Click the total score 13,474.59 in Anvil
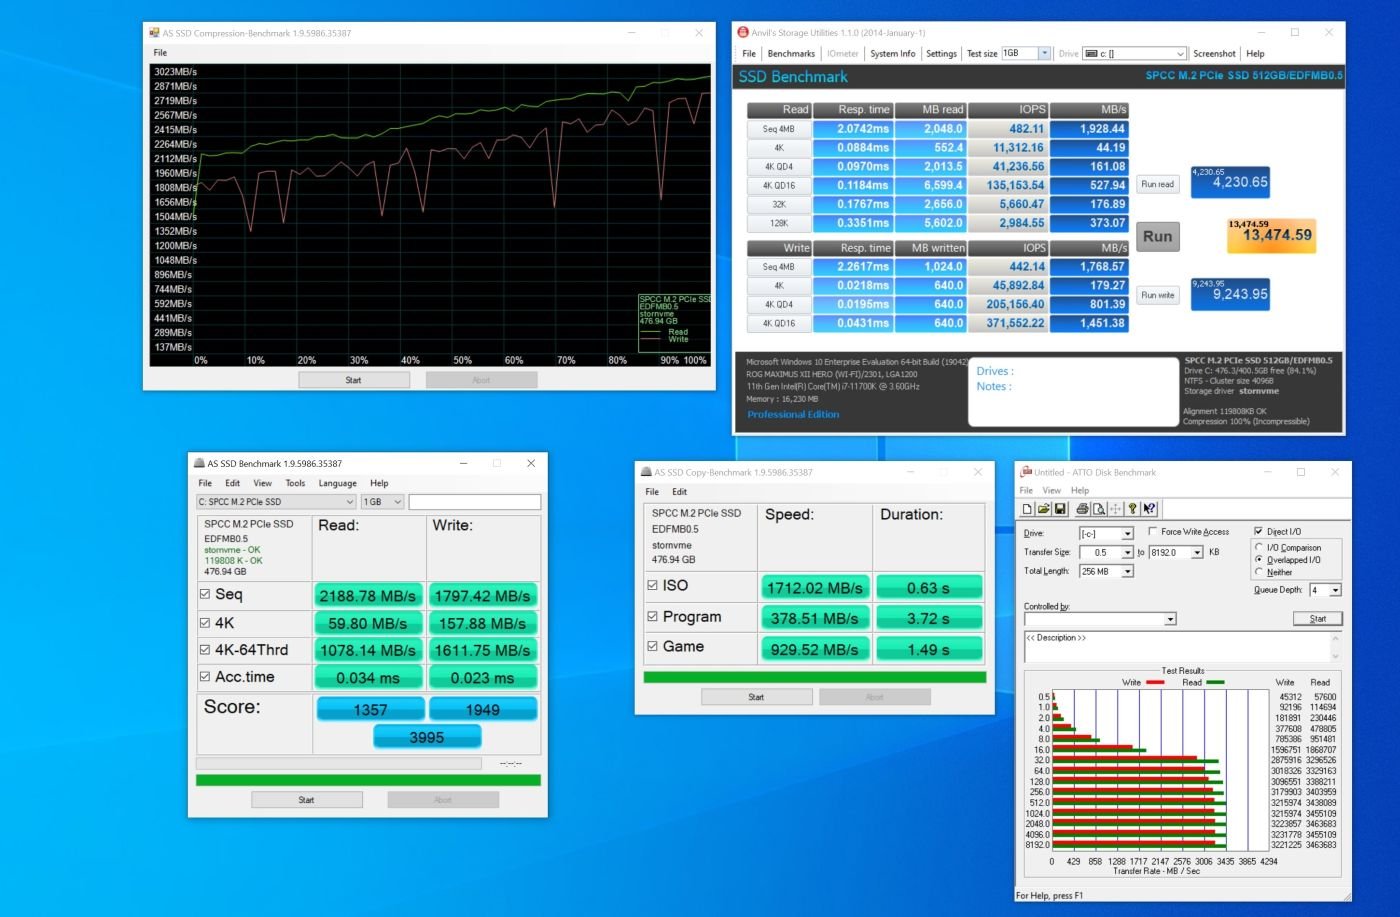 1271,236
